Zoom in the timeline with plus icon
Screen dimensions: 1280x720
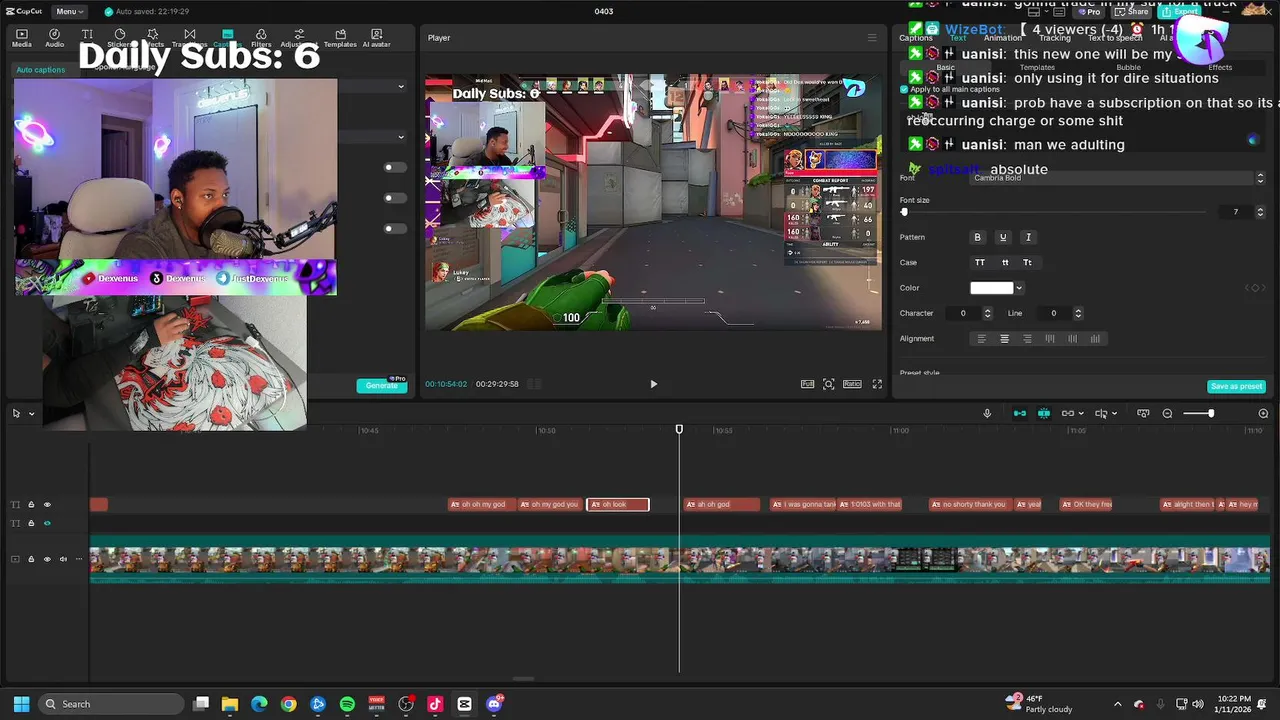pos(1263,413)
